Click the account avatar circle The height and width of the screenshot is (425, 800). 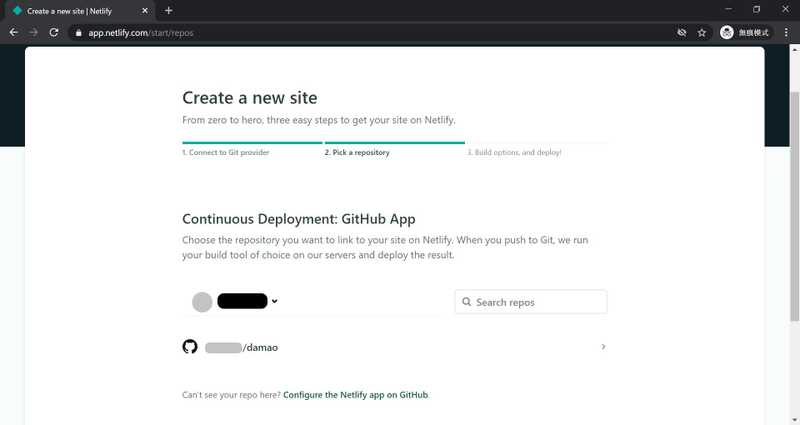pos(202,302)
